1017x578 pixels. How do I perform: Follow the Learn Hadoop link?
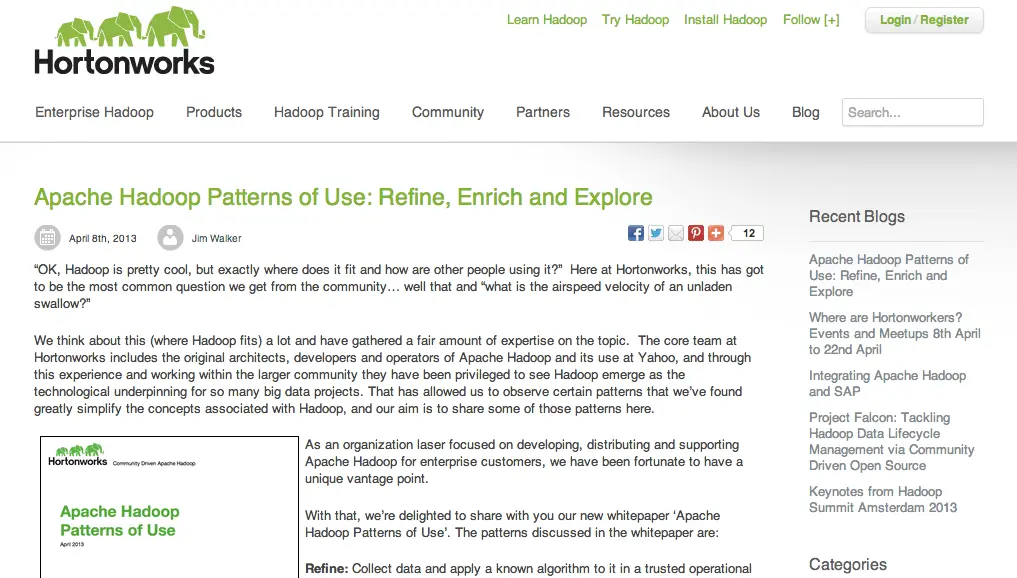click(547, 20)
